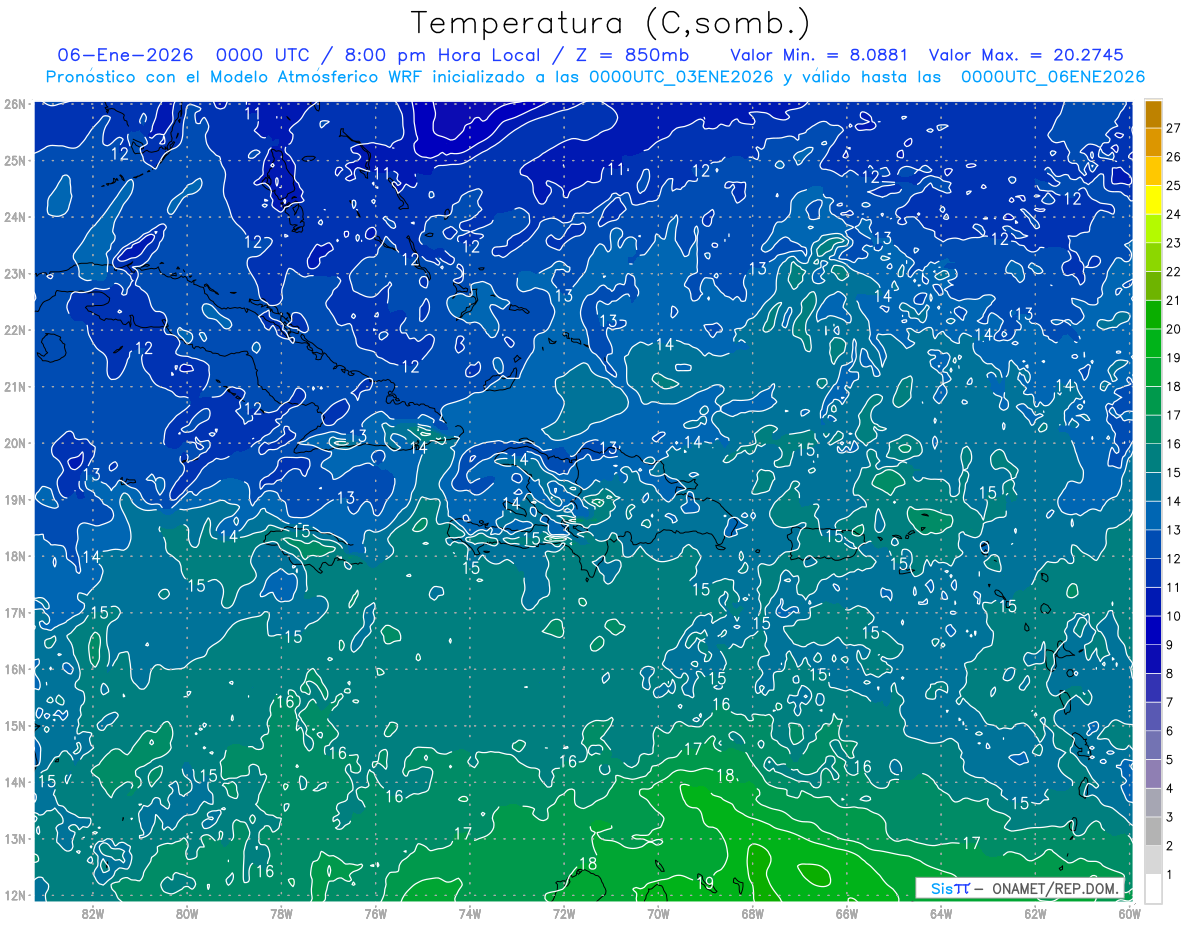
Task: Select the pressure level 'Z = 850mb'
Action: (x=633, y=55)
